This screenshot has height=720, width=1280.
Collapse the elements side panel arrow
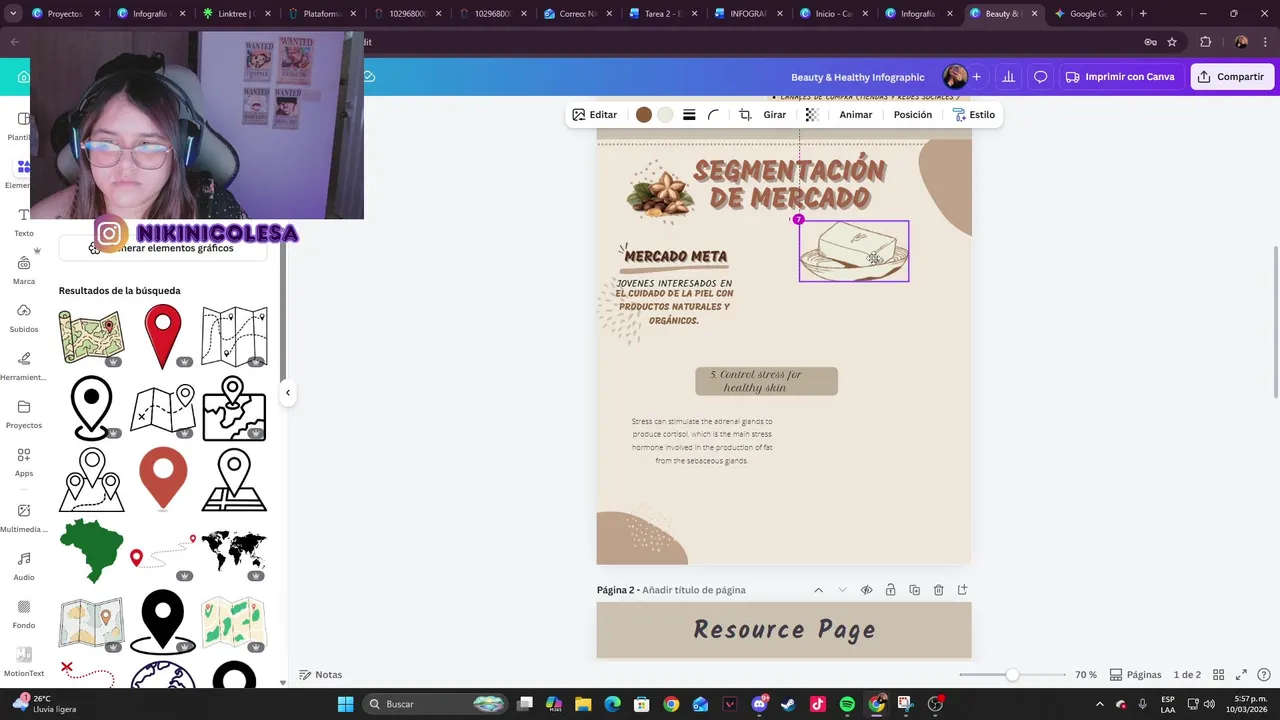click(287, 392)
